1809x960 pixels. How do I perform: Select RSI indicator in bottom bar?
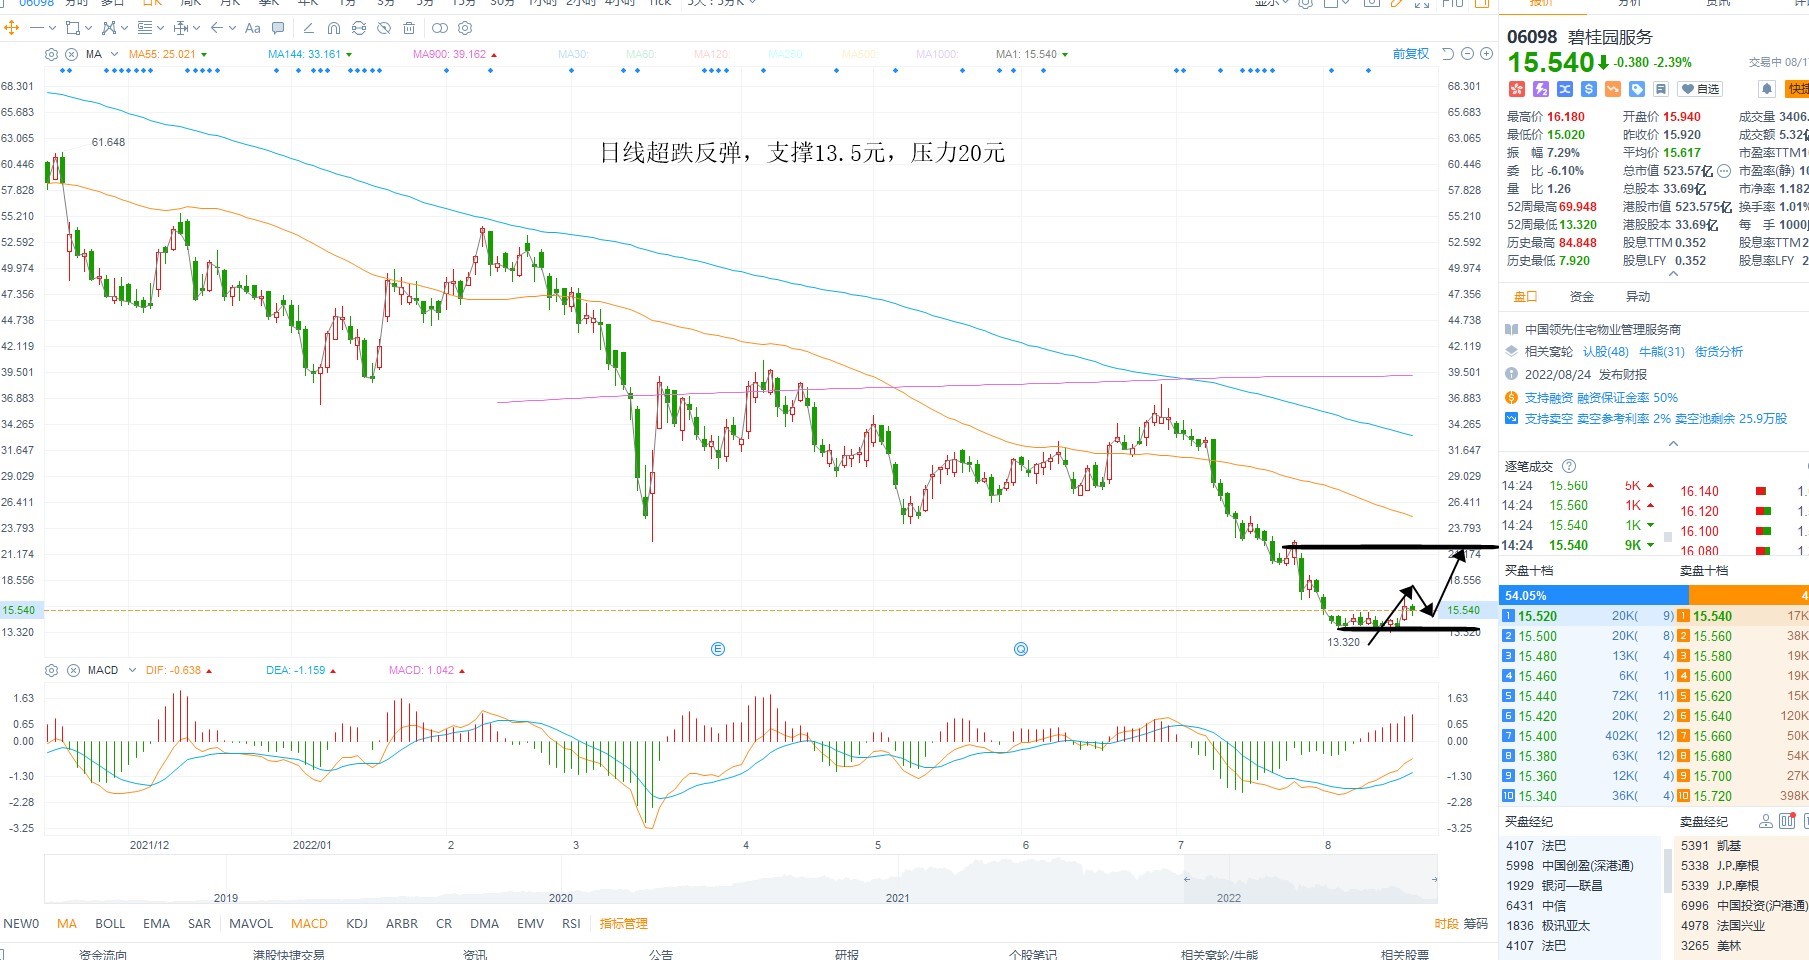571,923
